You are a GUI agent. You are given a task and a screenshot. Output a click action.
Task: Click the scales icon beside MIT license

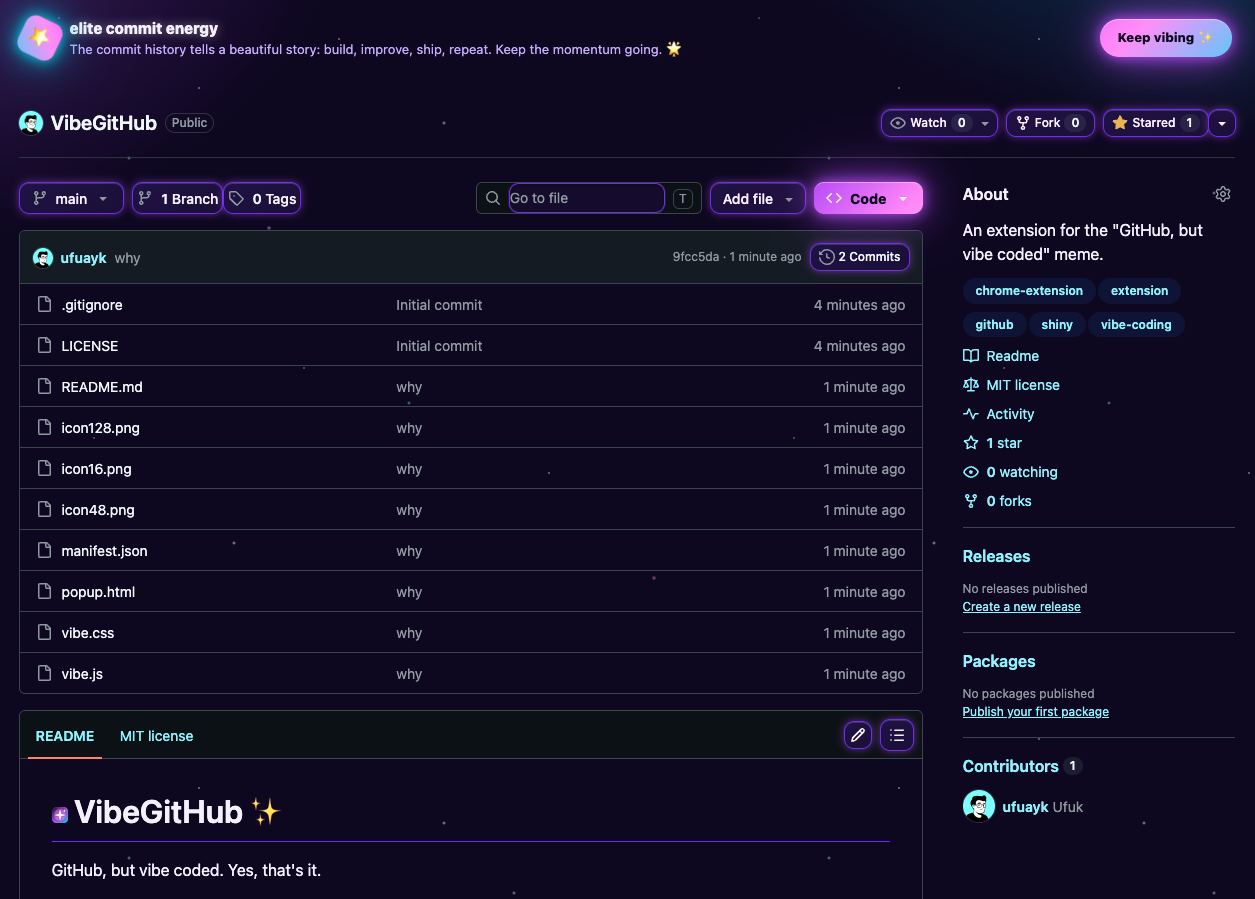(971, 385)
